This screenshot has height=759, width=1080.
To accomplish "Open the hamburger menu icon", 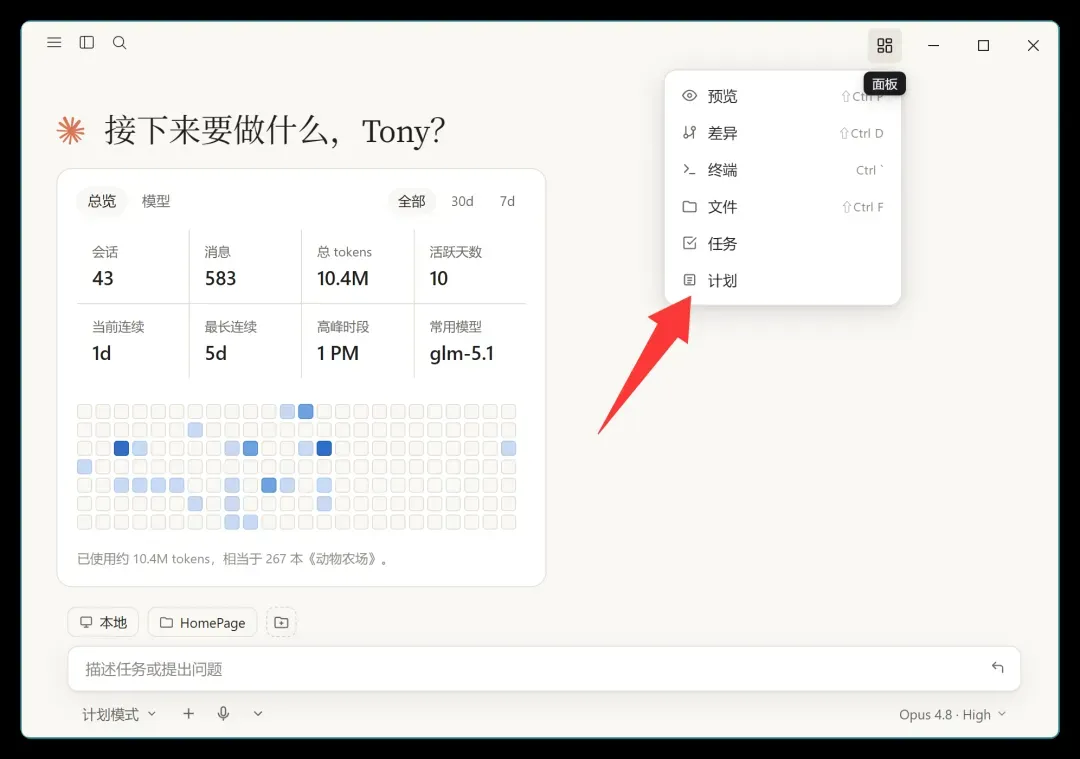I will point(54,43).
